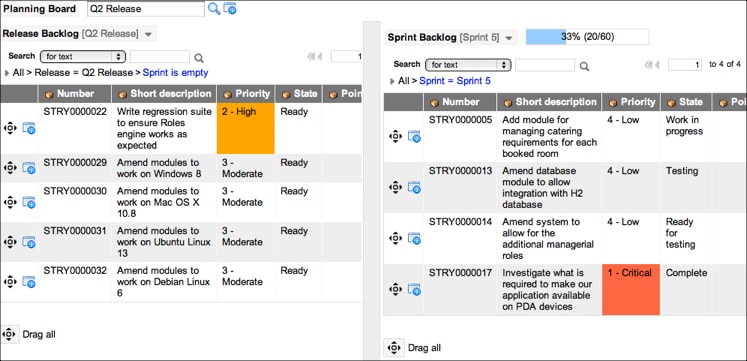
Task: Preview record STRY0000029 icon
Action: click(29, 168)
